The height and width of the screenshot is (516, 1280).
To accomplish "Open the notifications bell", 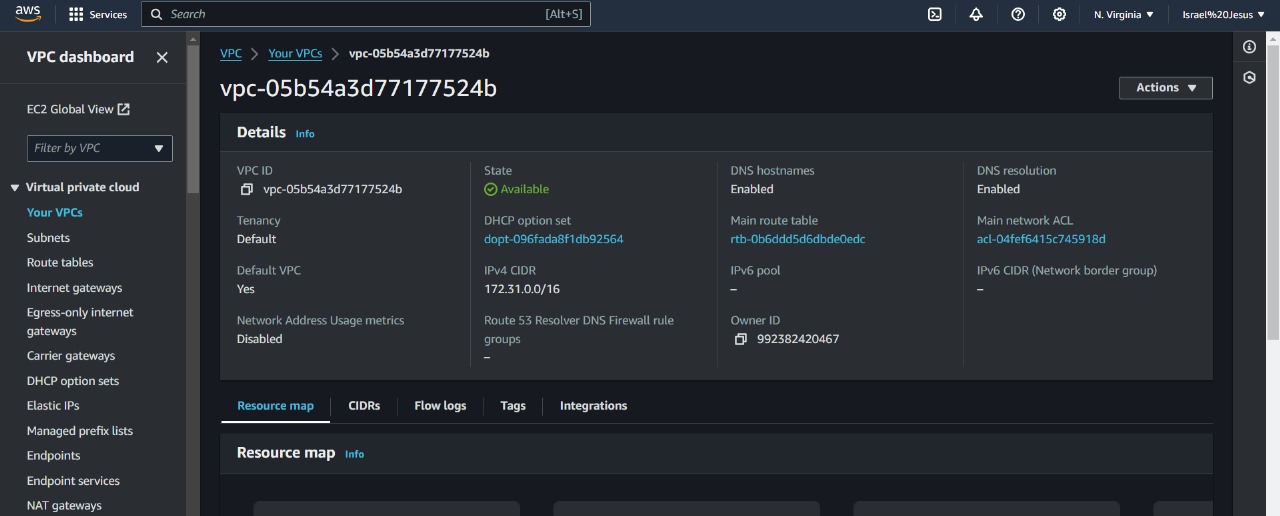I will (976, 14).
